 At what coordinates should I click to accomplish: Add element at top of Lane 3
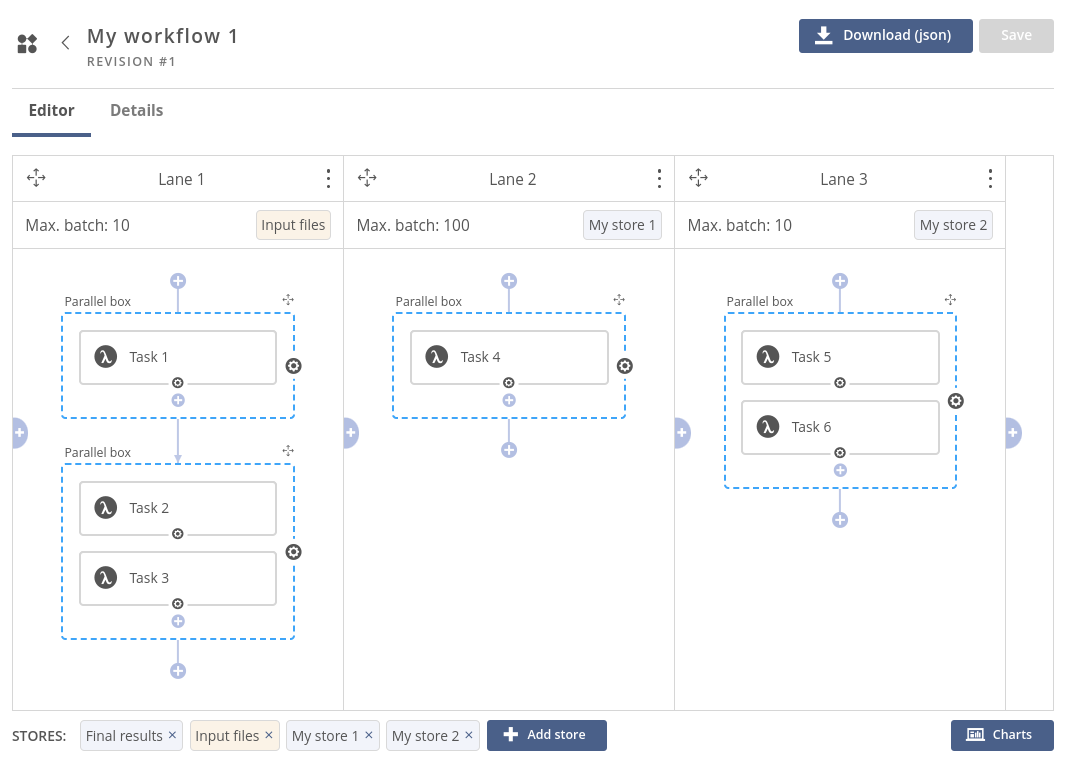840,281
